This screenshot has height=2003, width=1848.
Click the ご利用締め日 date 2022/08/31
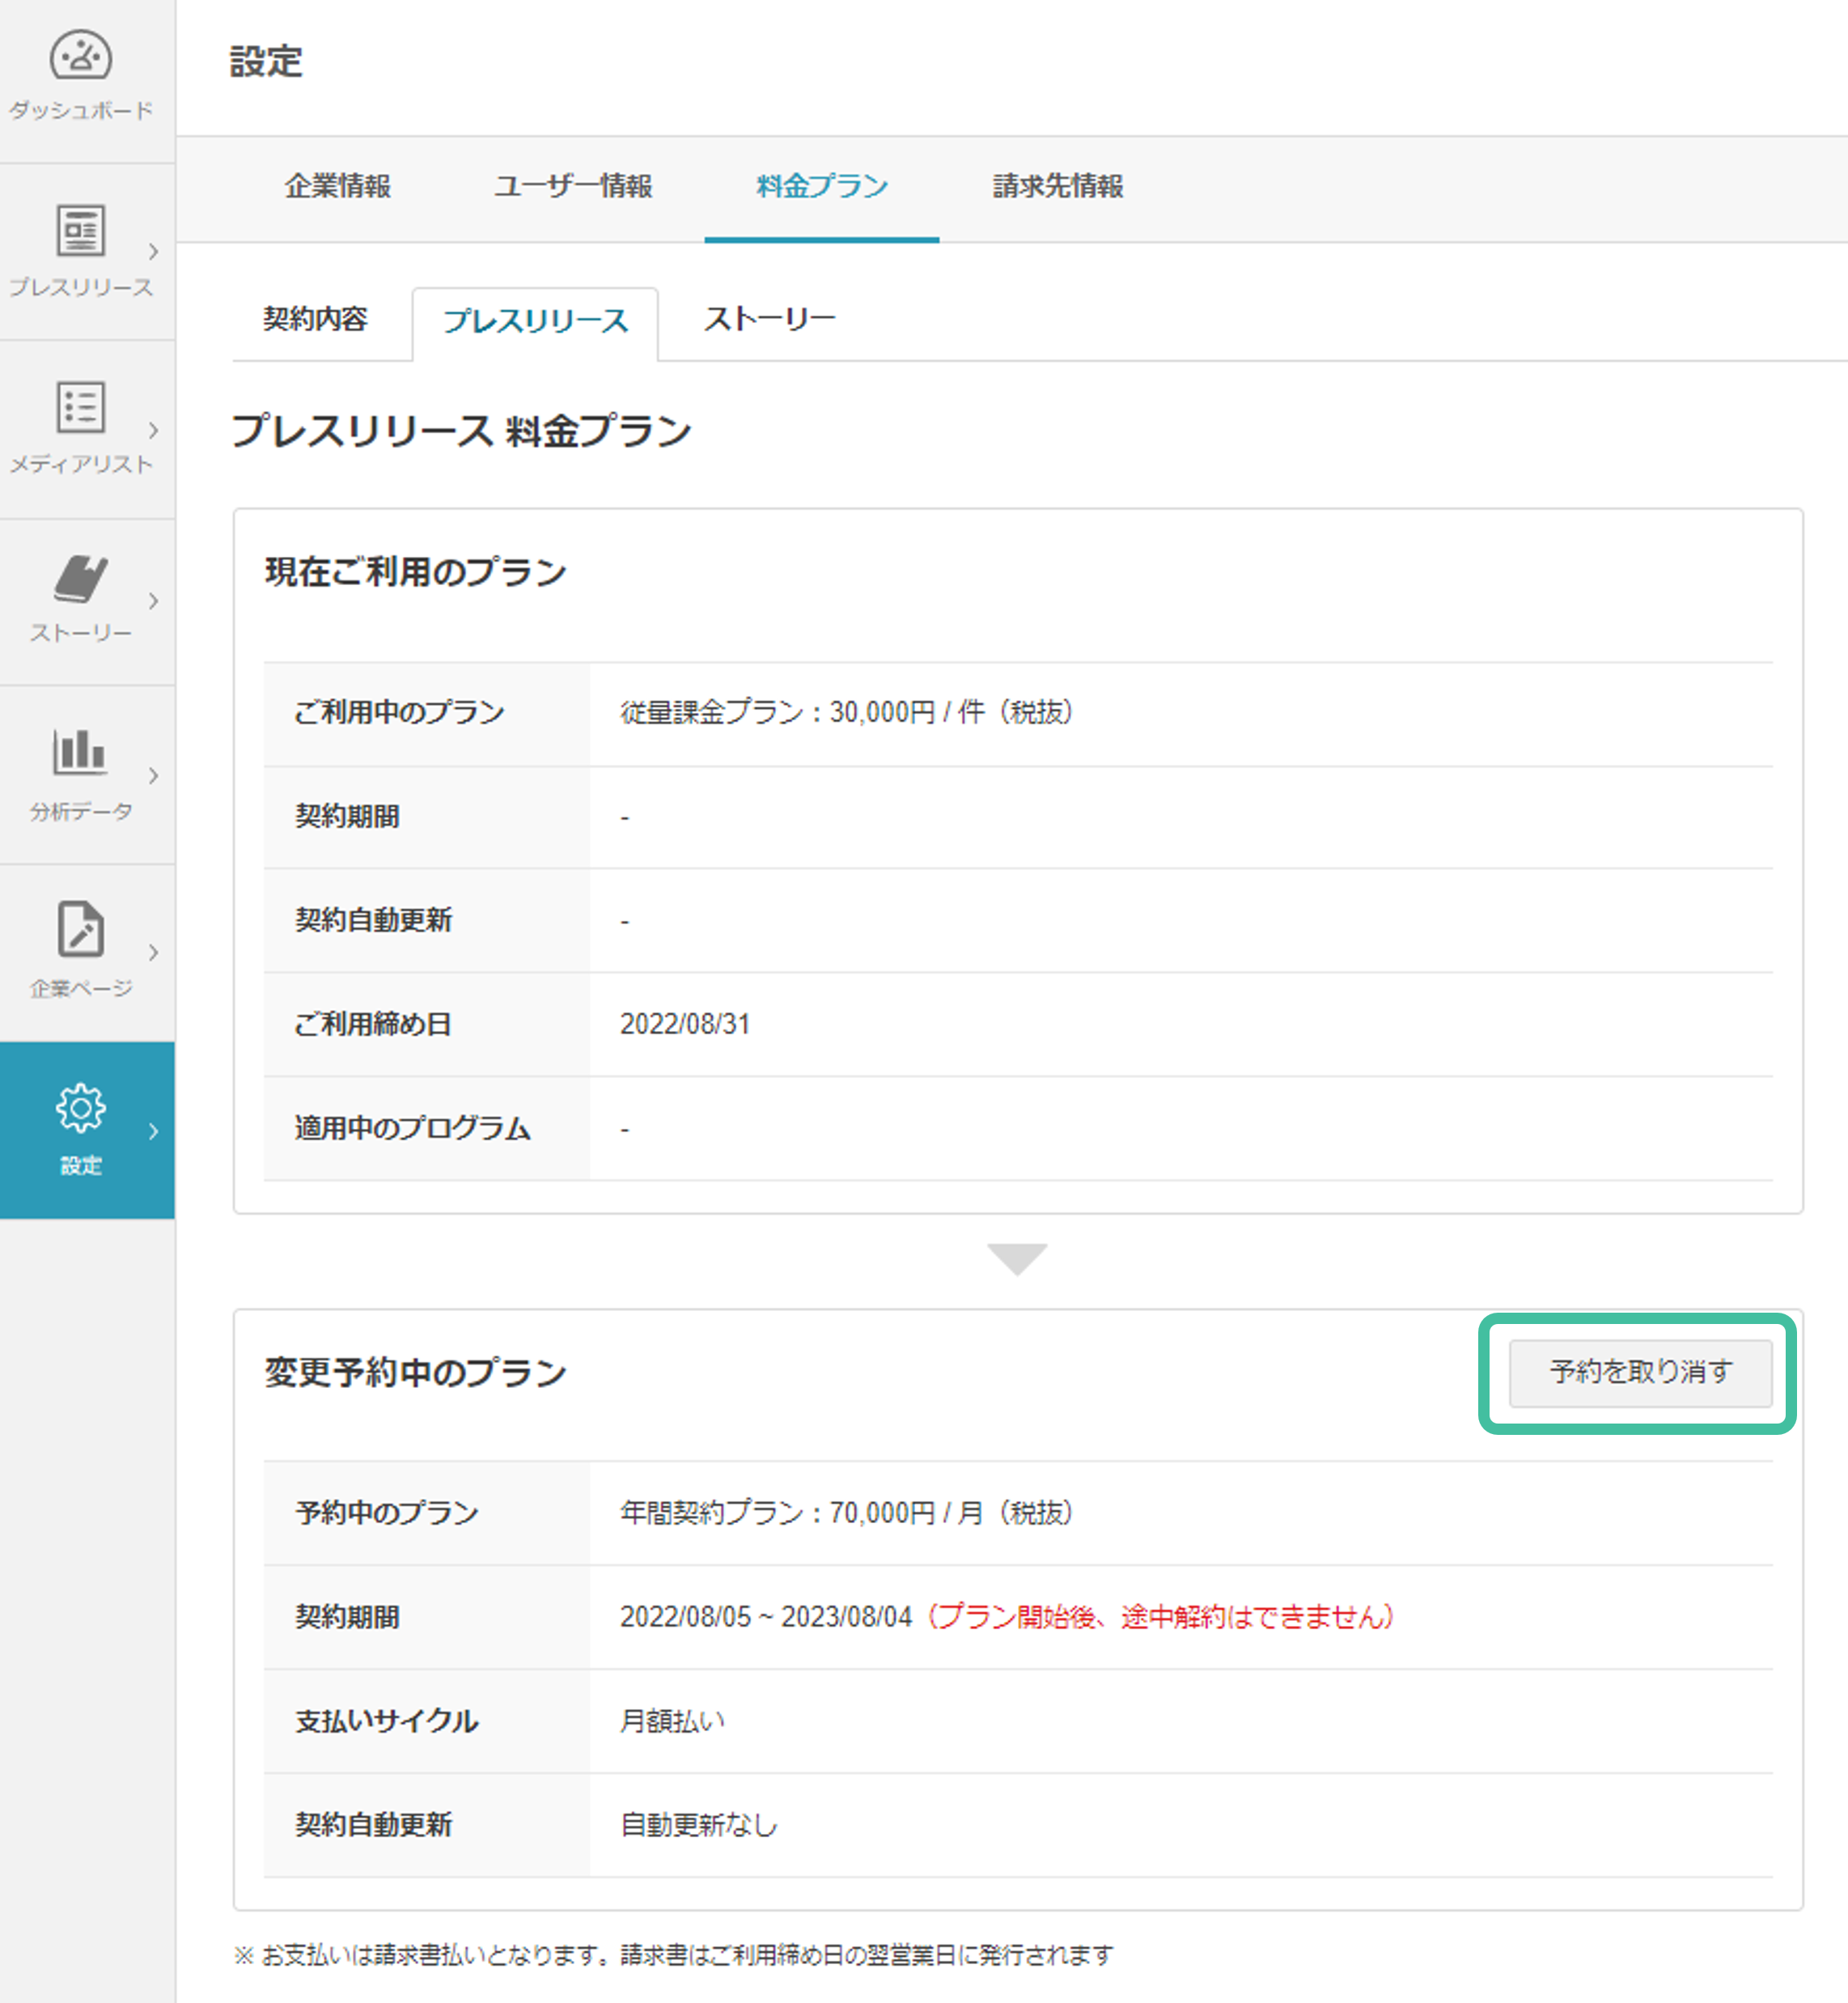tap(685, 1024)
